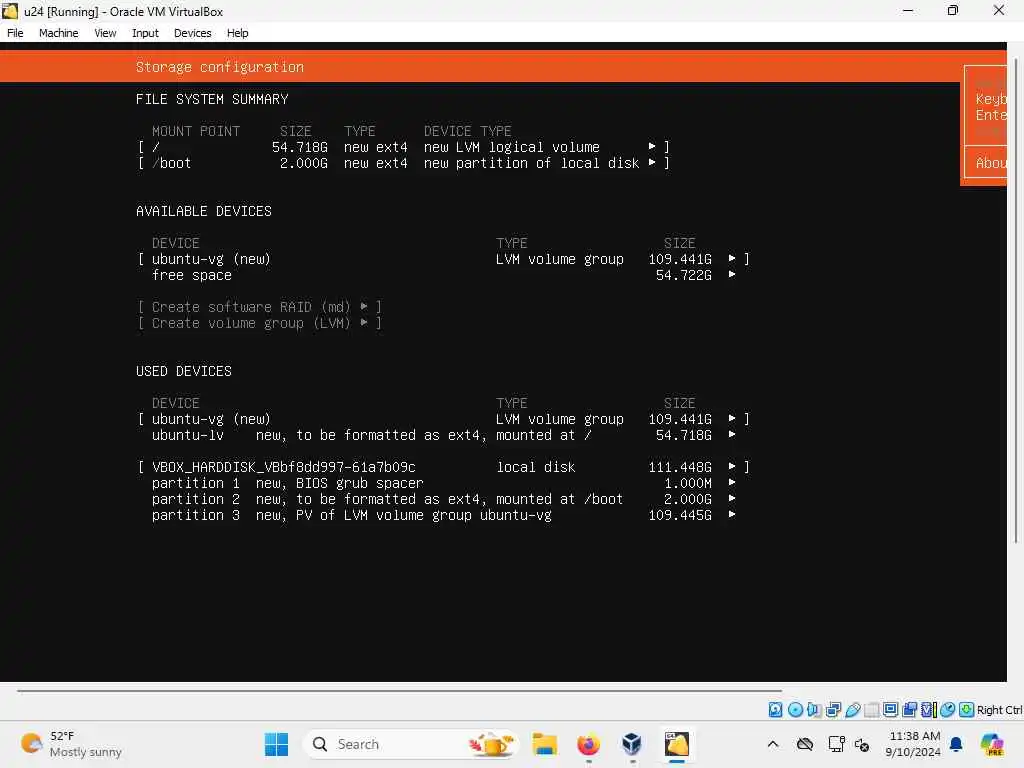This screenshot has width=1024, height=768.
Task: Select Create software RAID (md)
Action: (x=259, y=307)
